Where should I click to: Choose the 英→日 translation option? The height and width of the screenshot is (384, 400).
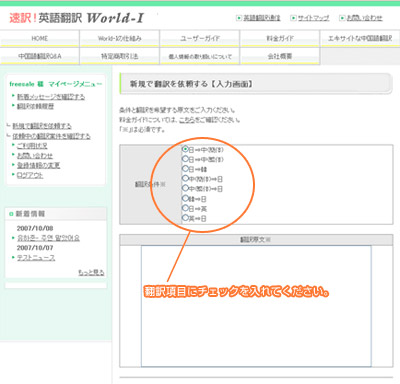tap(185, 218)
